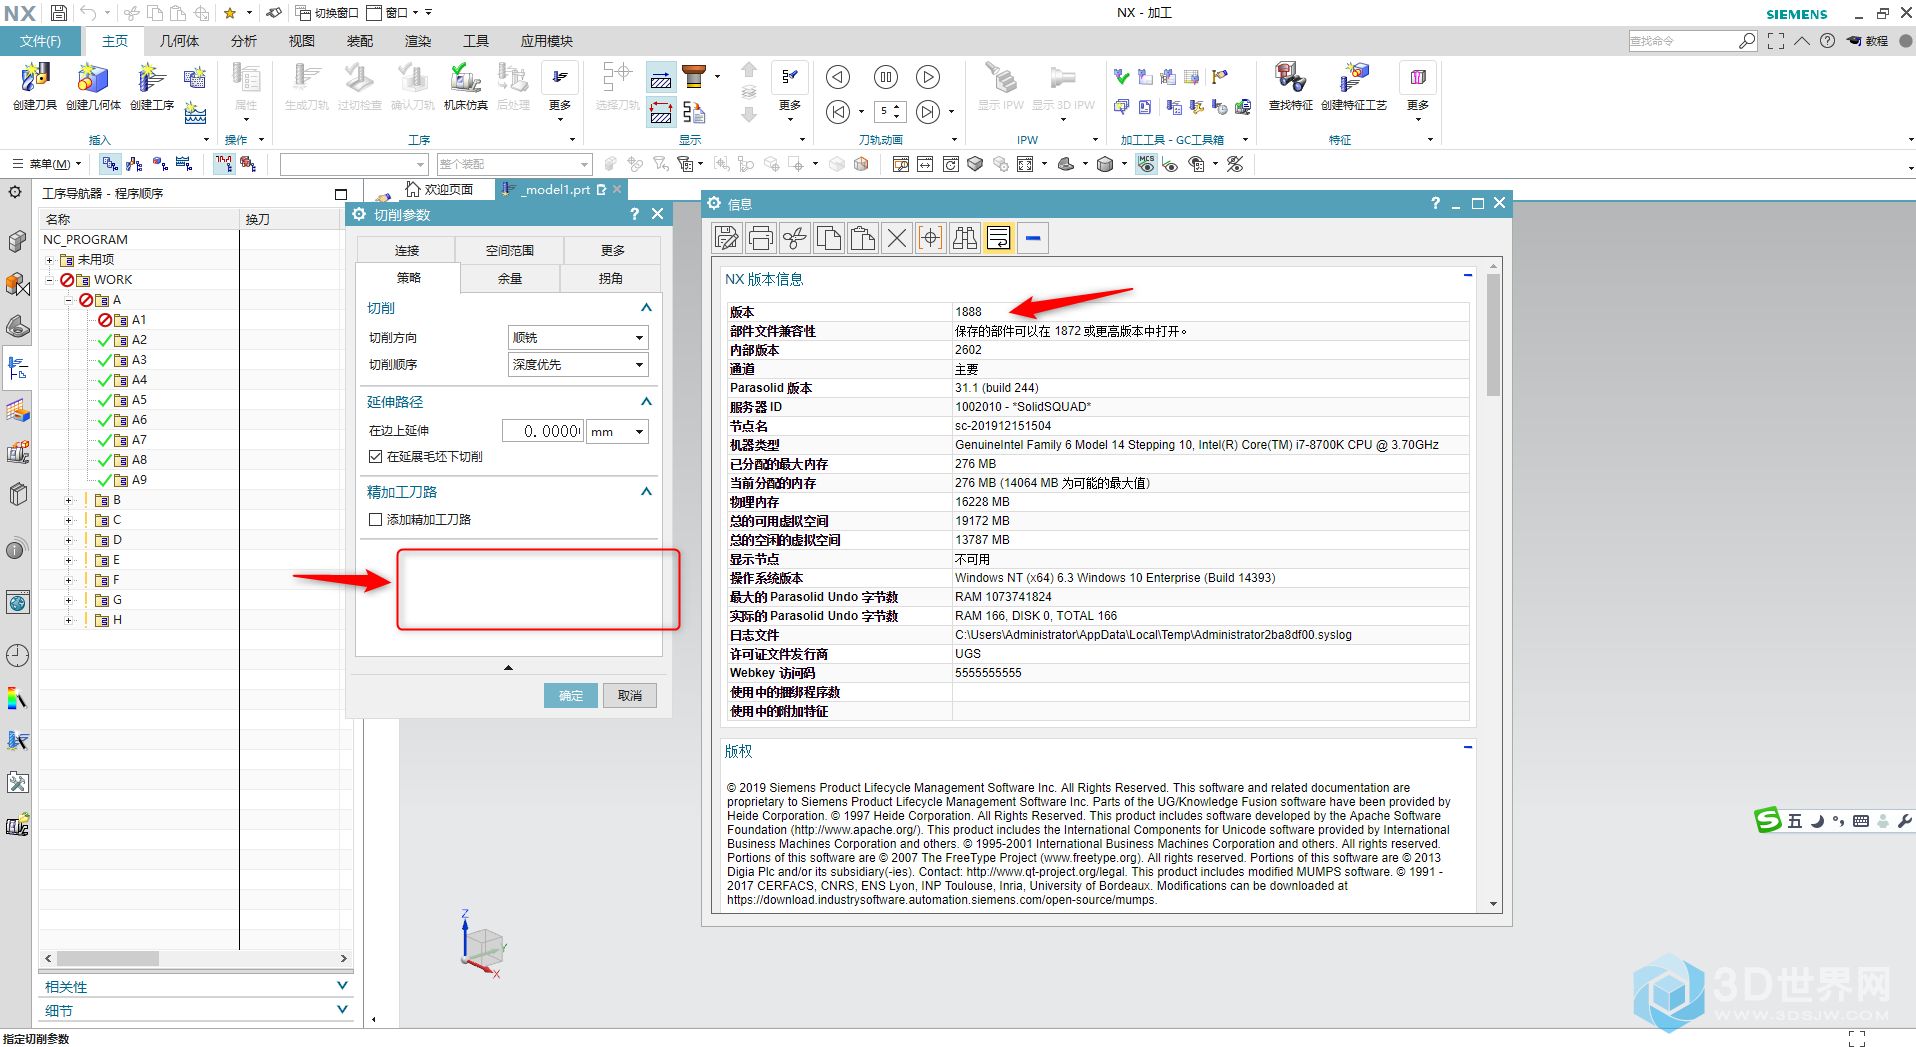Click 应用模块 ribbon tab

tap(546, 41)
